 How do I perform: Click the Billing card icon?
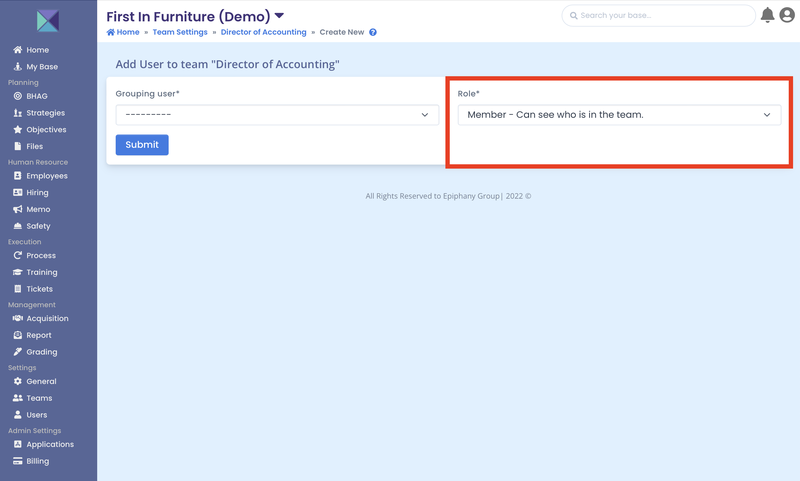17,461
